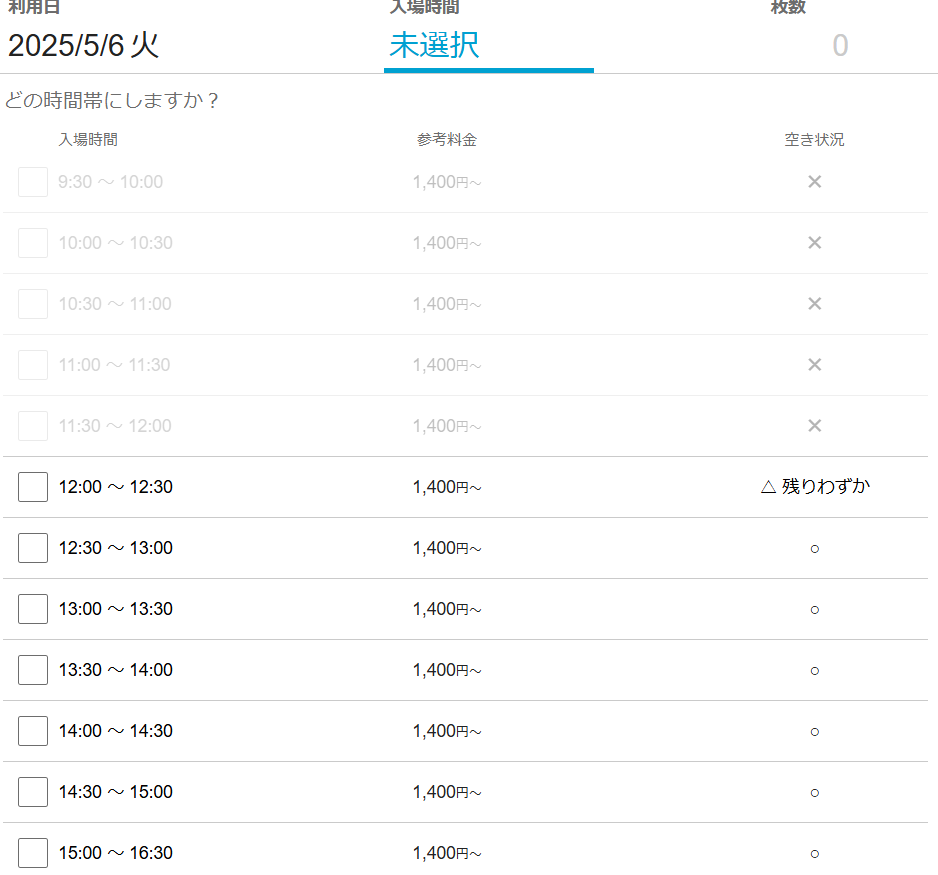
Task: Click the 10:30 ~ 11:00 greyed time label
Action: (115, 304)
